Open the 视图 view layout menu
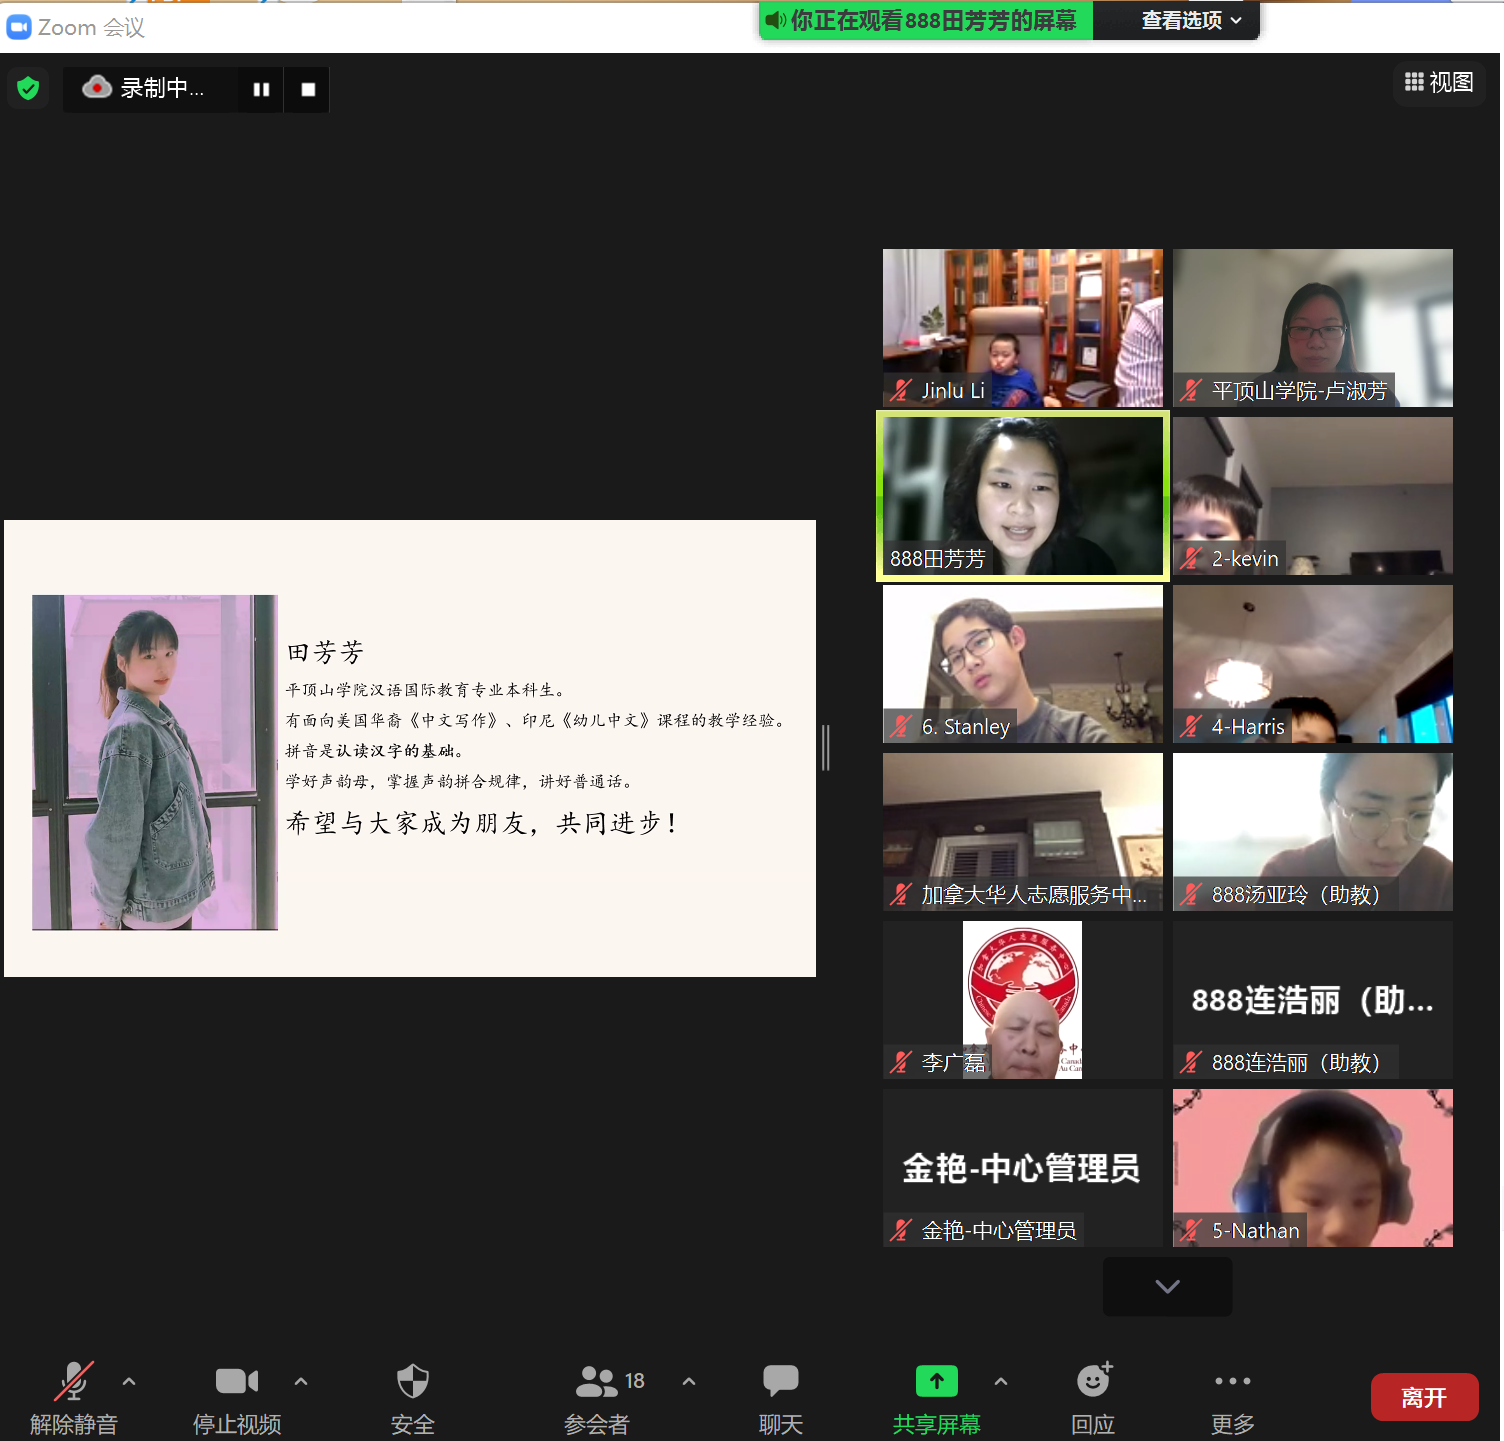 (1439, 82)
